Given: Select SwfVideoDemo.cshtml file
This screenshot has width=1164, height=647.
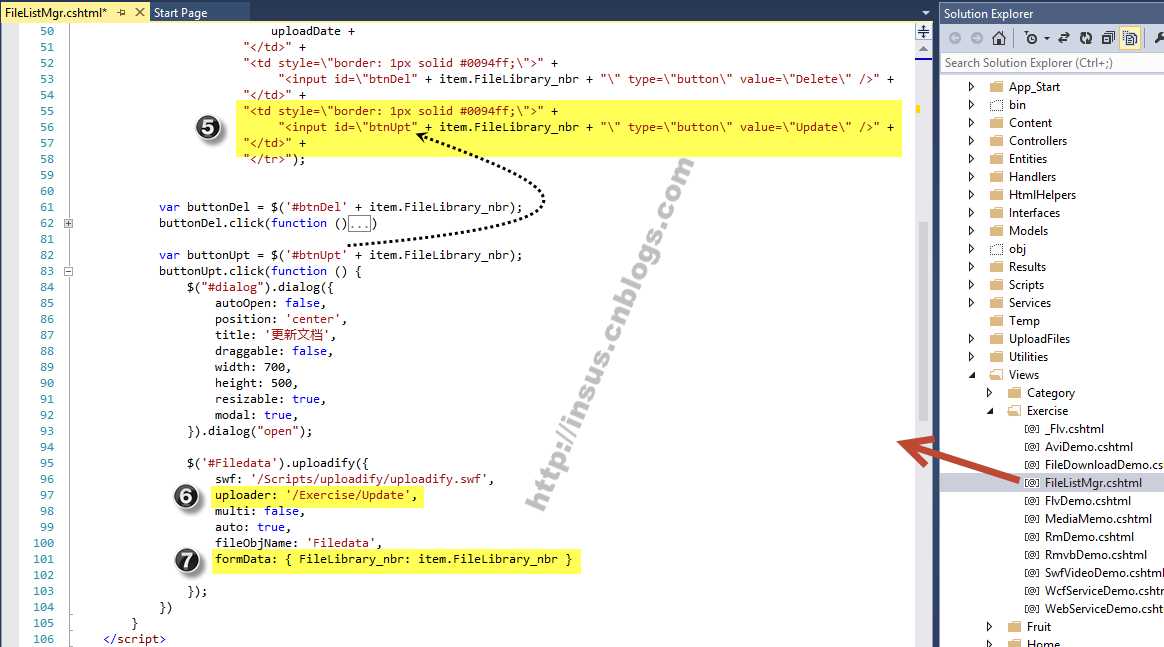Looking at the screenshot, I should (1103, 573).
